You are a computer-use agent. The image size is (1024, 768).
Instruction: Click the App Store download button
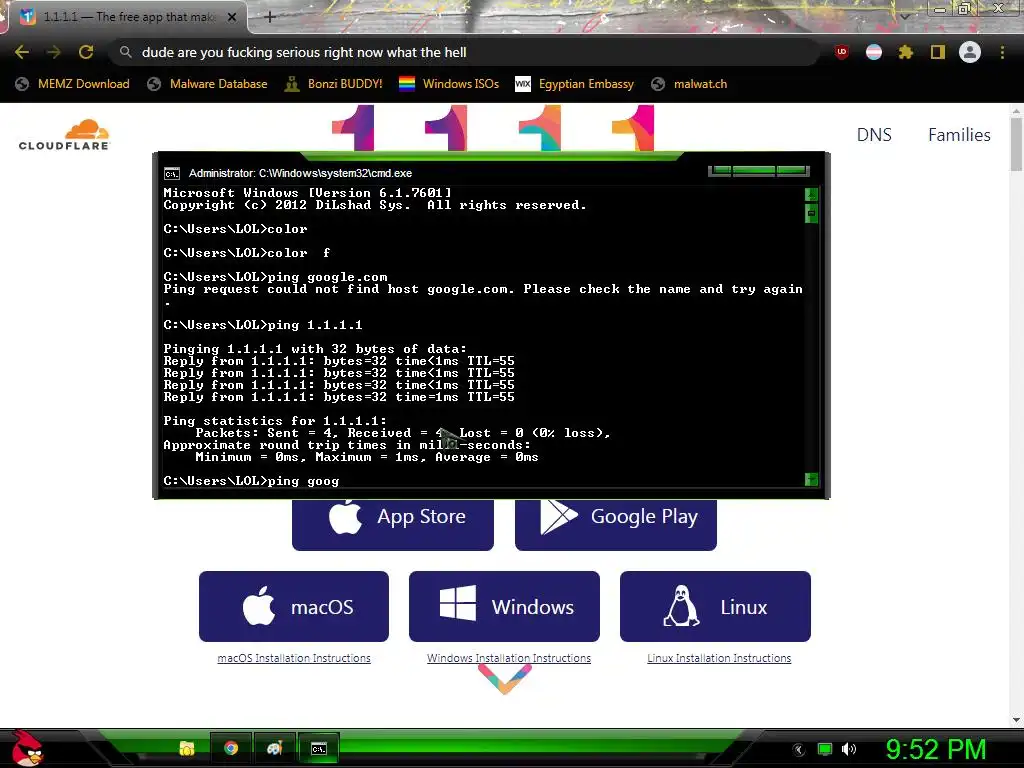tap(392, 523)
